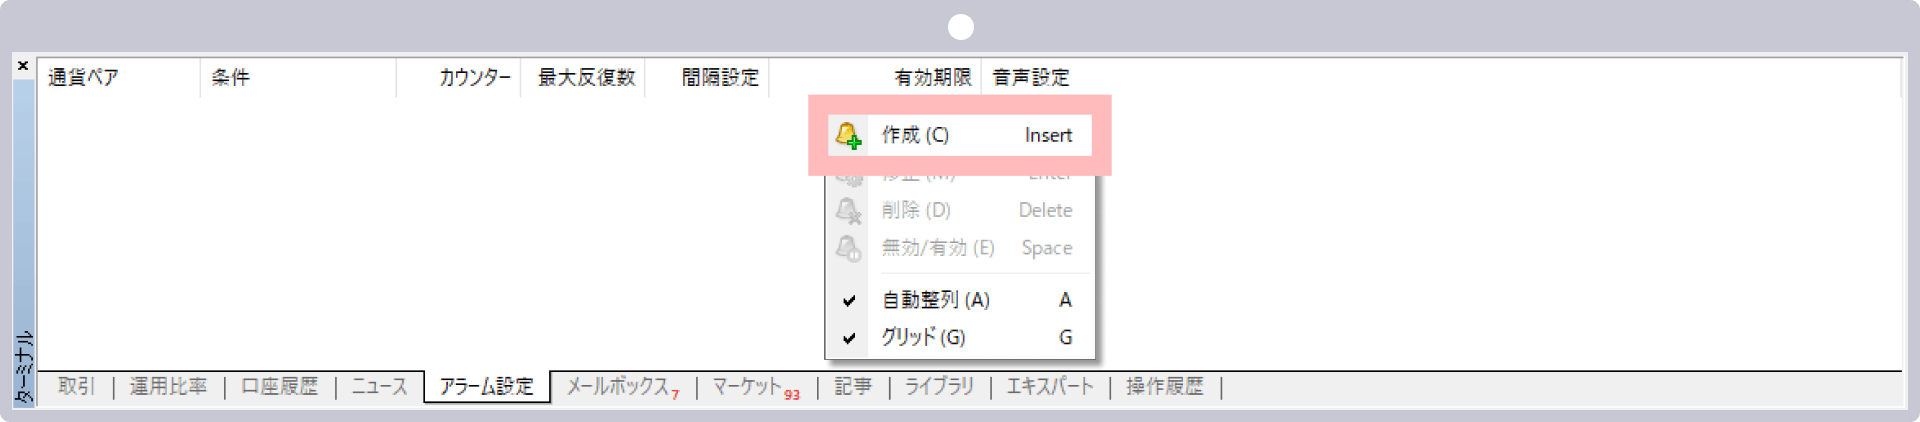Select the 口座履歴 tab
The height and width of the screenshot is (422, 1920).
(x=279, y=387)
